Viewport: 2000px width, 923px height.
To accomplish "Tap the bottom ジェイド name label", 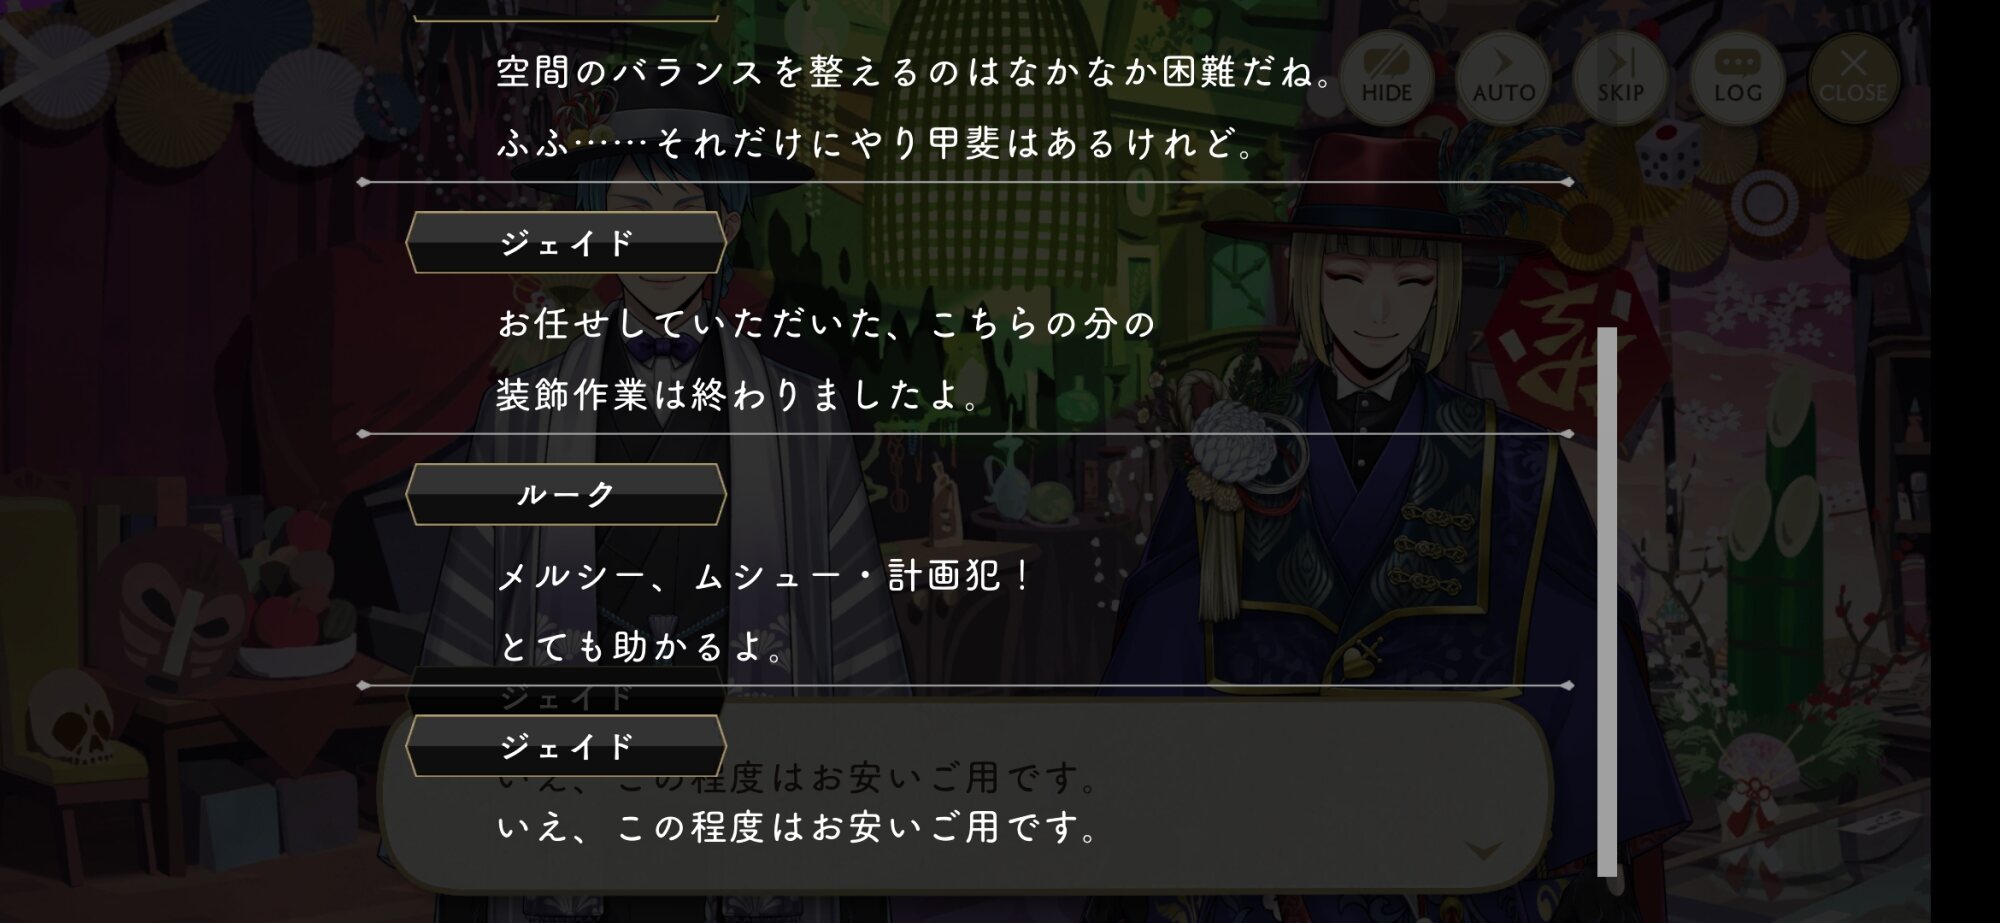I will [566, 746].
